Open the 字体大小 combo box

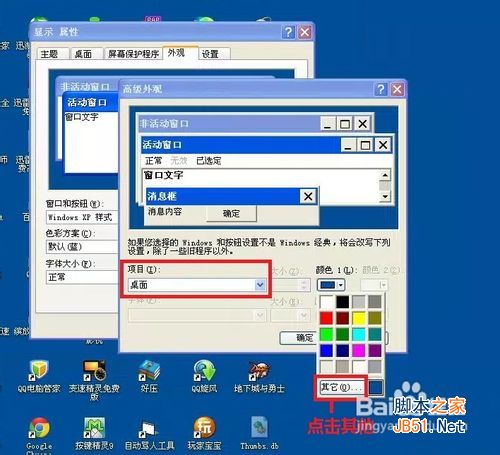tap(82, 277)
